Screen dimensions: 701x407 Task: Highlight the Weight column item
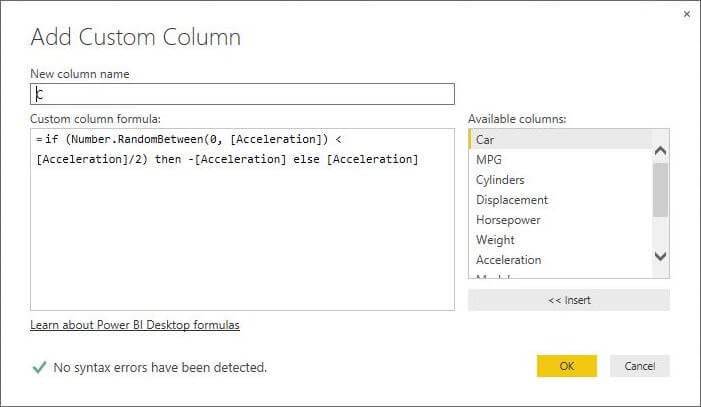[495, 239]
